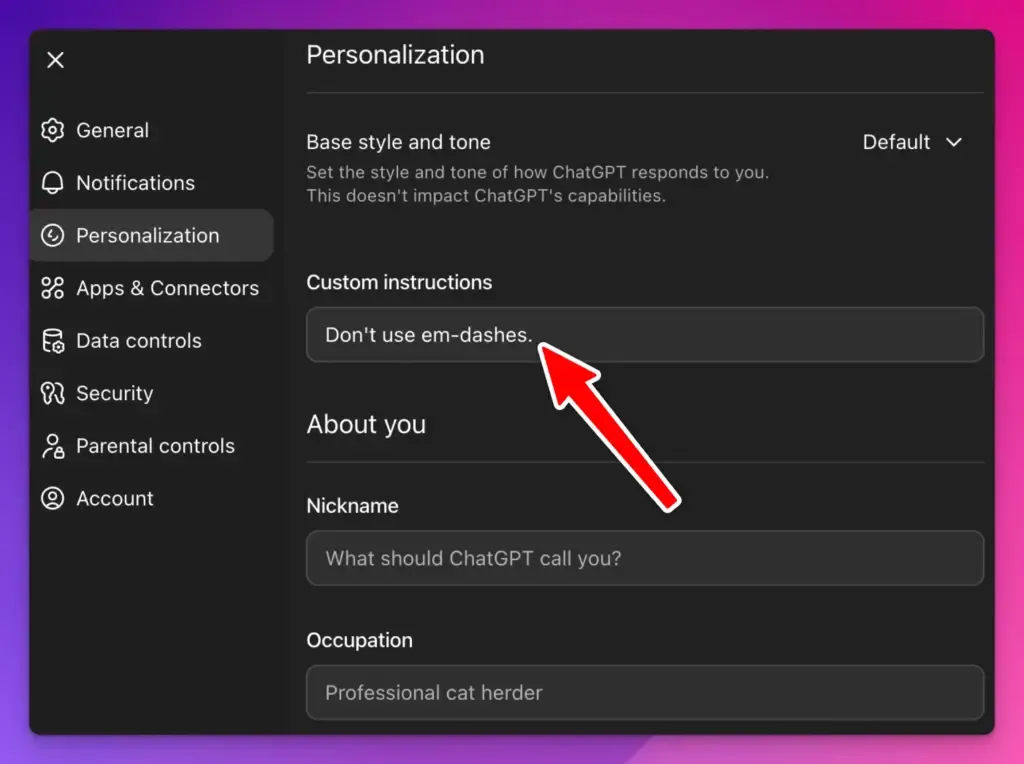Close the settings dialog with X
Image resolution: width=1024 pixels, height=764 pixels.
click(56, 60)
